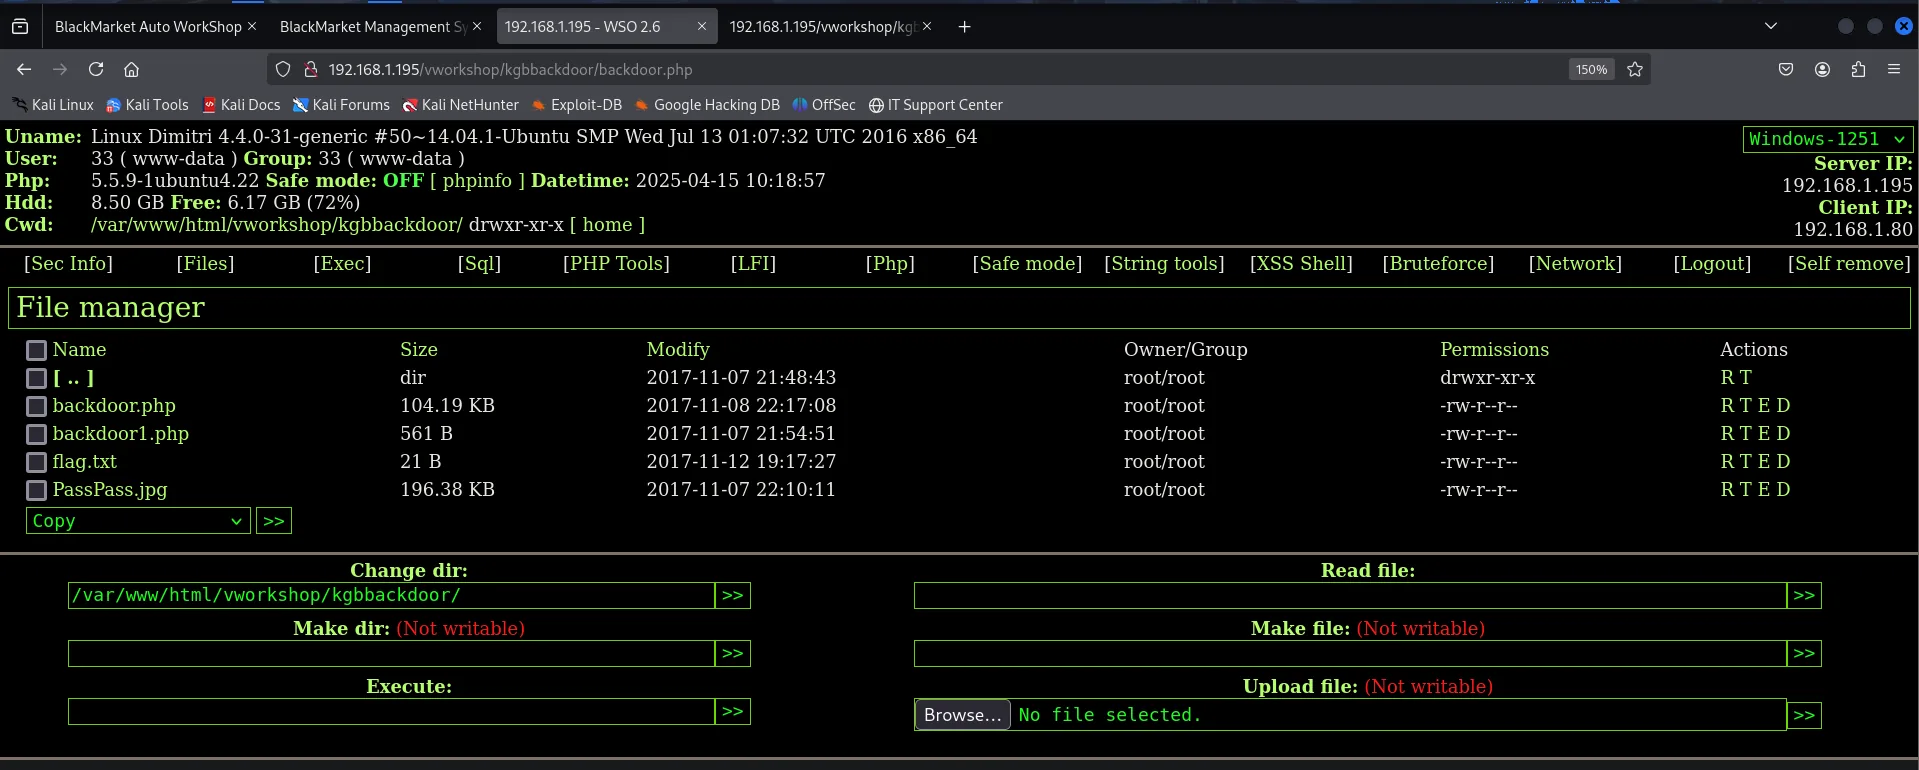This screenshot has height=770, width=1919.
Task: Open the [Bruteforce] menu item
Action: pos(1438,263)
